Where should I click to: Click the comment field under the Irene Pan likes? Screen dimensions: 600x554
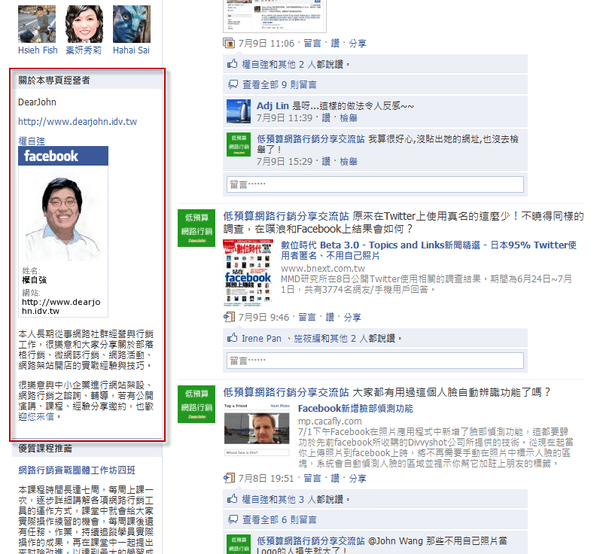[x=375, y=360]
